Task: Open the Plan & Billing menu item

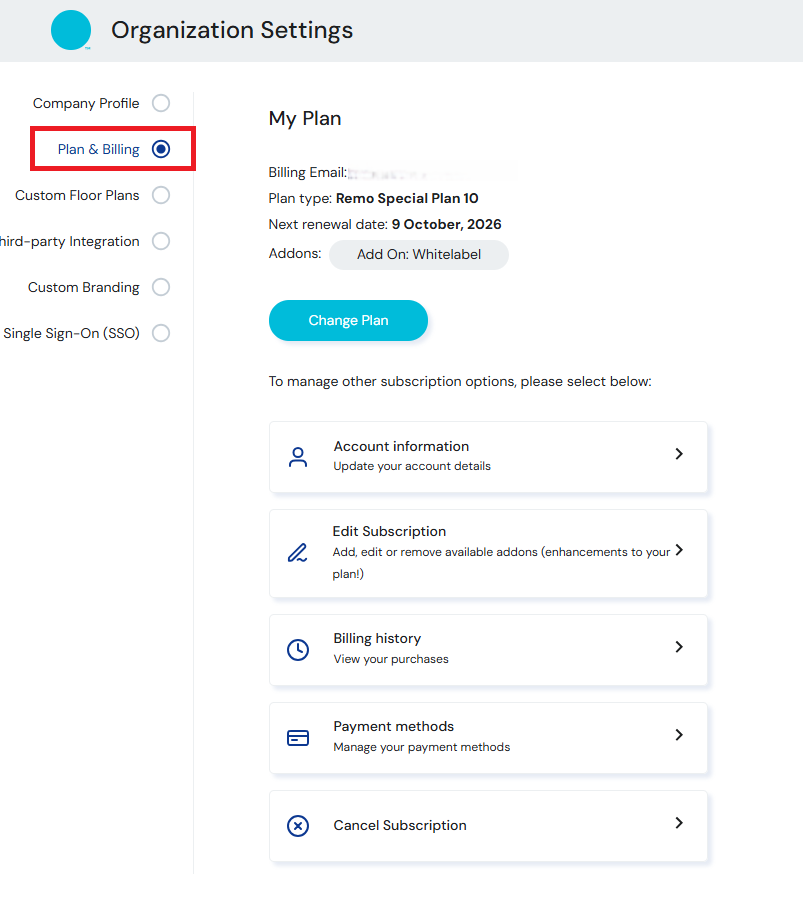Action: pos(99,149)
